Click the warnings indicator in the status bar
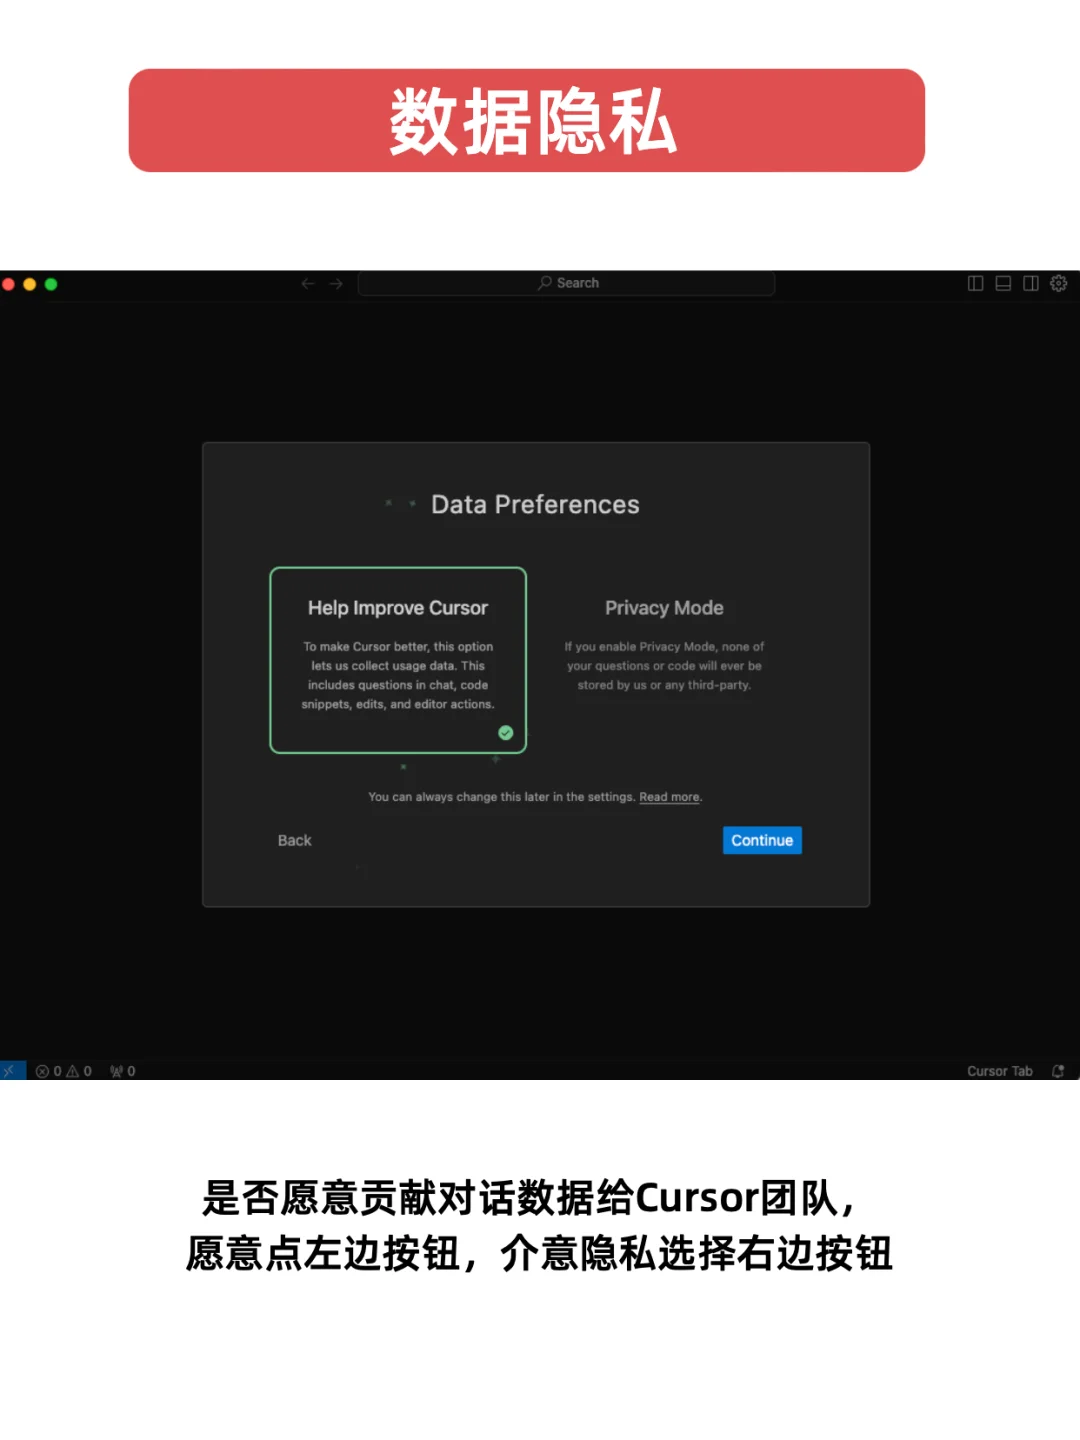Viewport: 1080px width, 1440px height. 78,1070
